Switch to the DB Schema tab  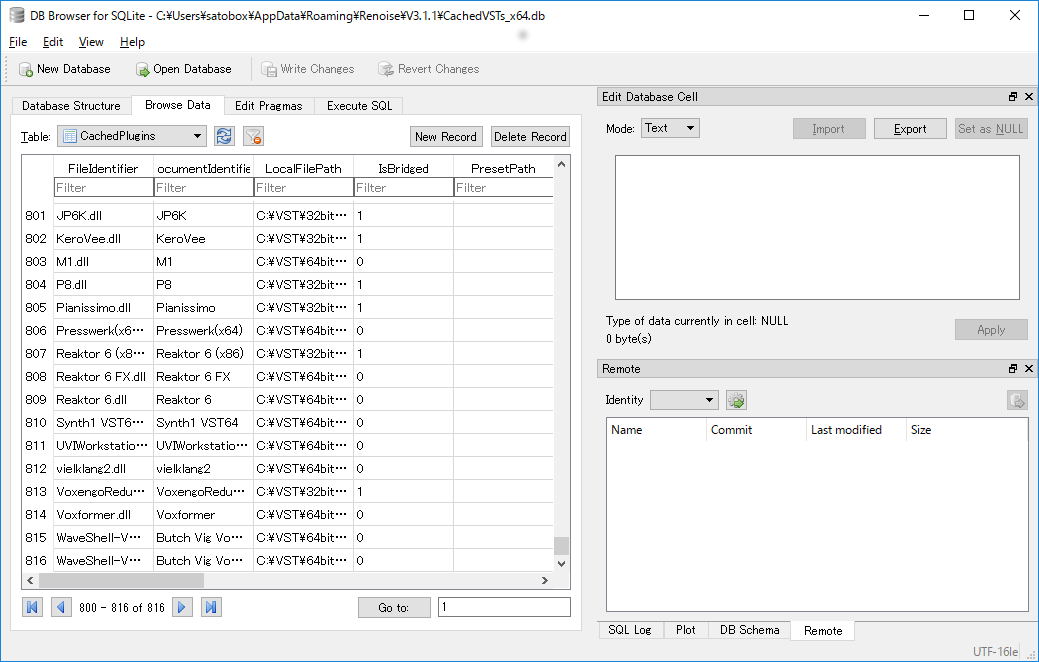click(749, 630)
